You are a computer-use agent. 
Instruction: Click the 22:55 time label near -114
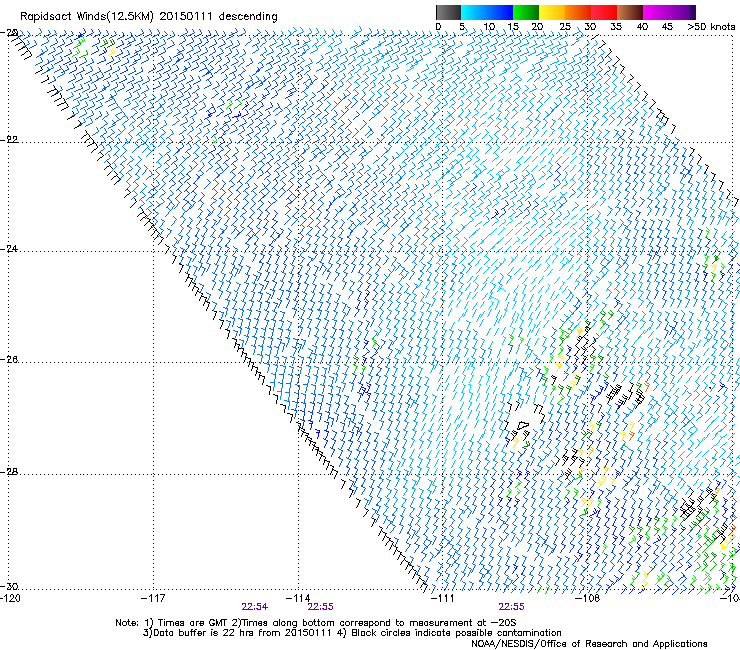pyautogui.click(x=320, y=607)
